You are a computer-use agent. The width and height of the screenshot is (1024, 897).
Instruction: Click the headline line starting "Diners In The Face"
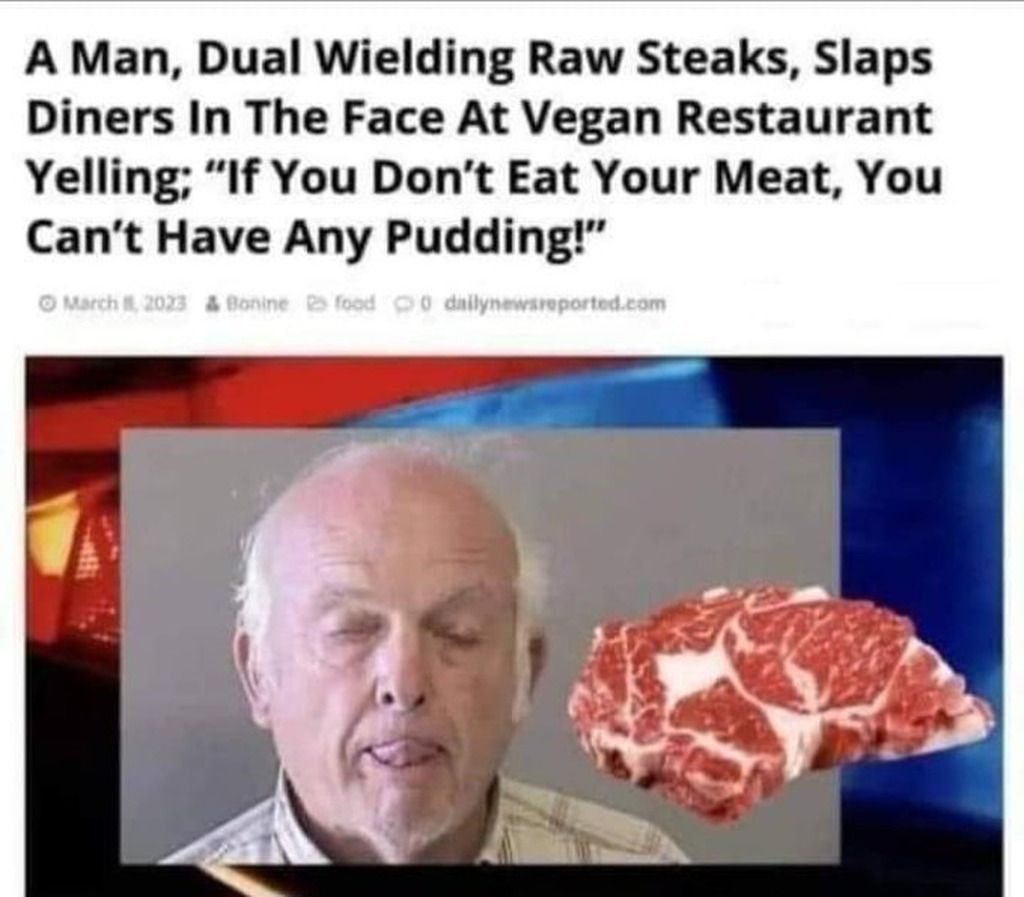(x=479, y=119)
